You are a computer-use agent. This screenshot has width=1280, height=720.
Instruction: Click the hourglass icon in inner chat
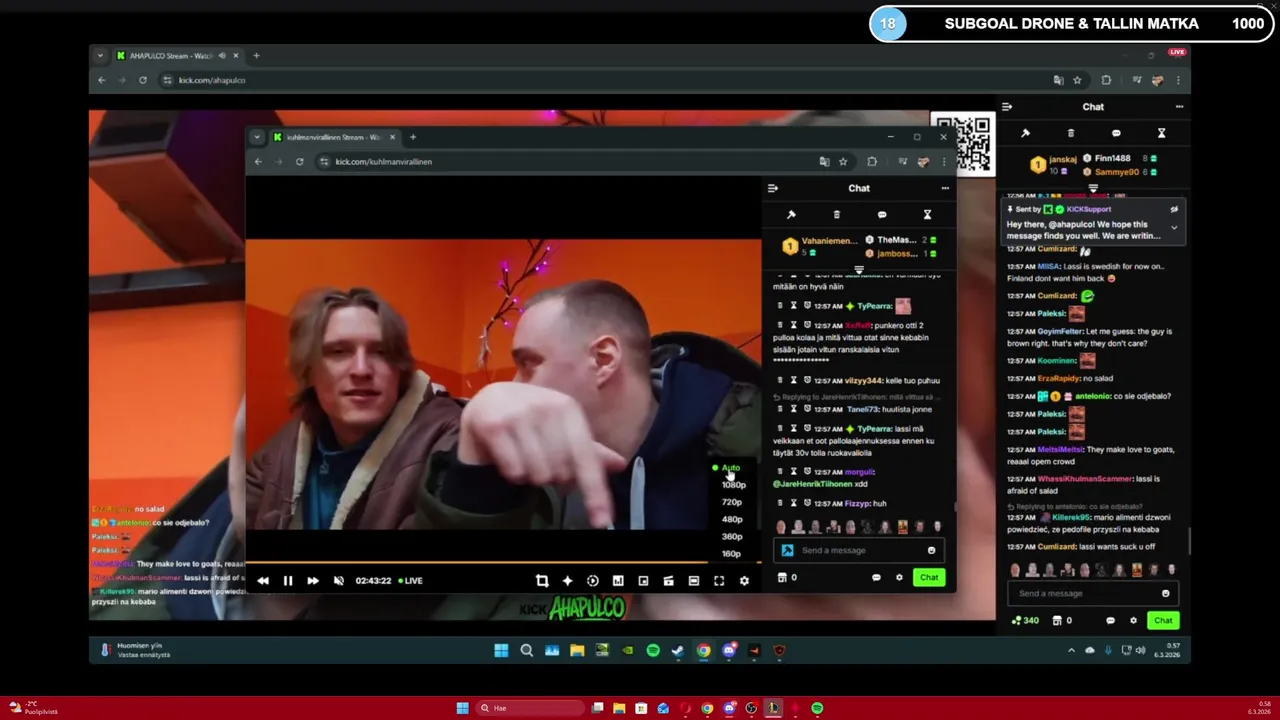tap(927, 214)
